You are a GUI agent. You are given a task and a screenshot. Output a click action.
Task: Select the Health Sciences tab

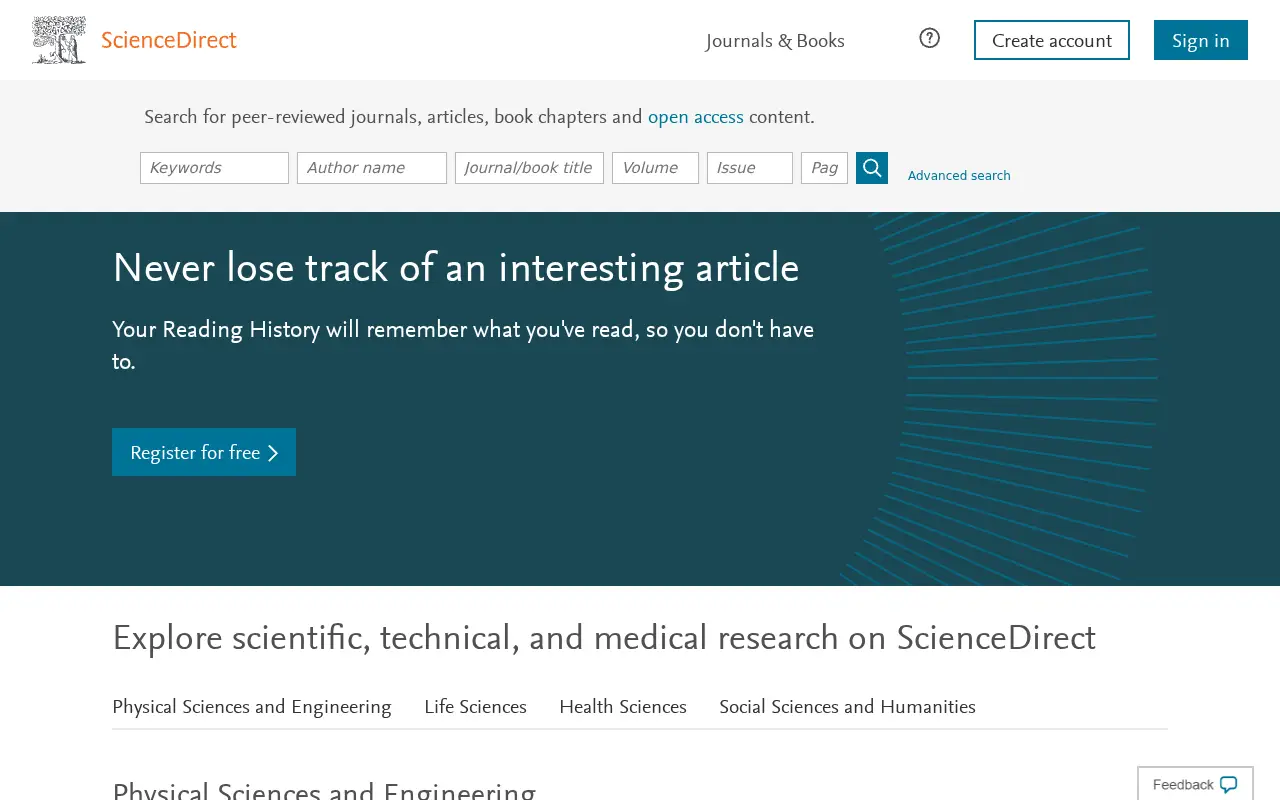(623, 707)
